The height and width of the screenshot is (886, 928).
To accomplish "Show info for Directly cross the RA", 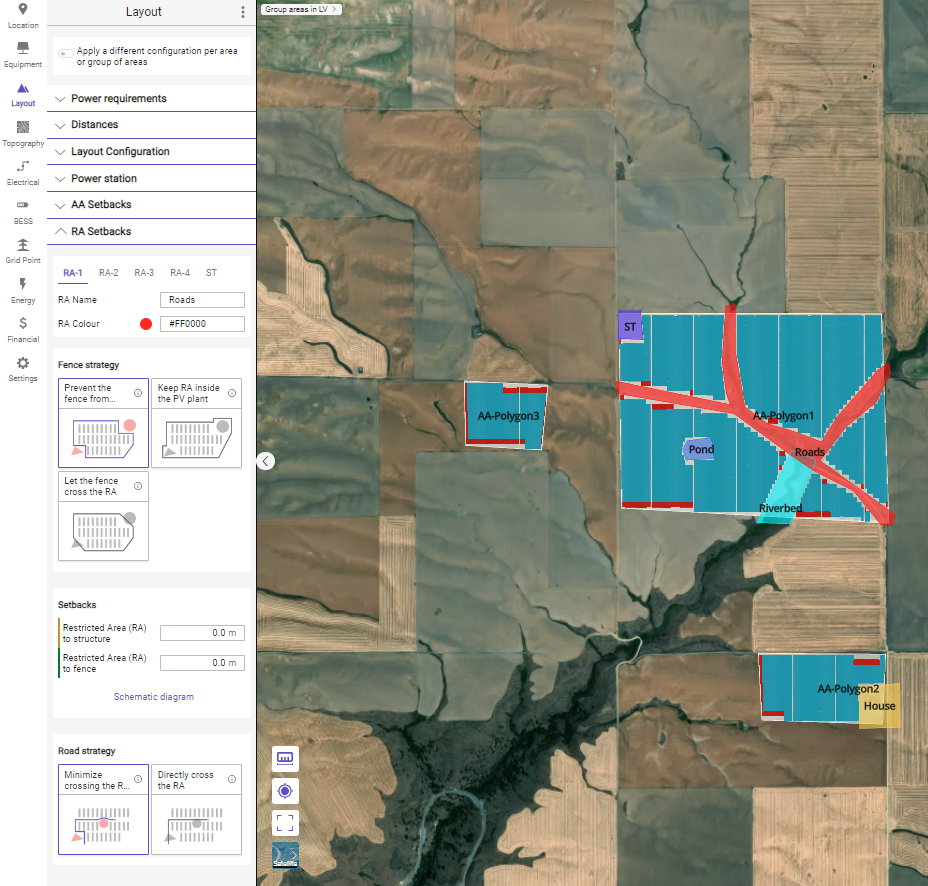I will tap(232, 779).
